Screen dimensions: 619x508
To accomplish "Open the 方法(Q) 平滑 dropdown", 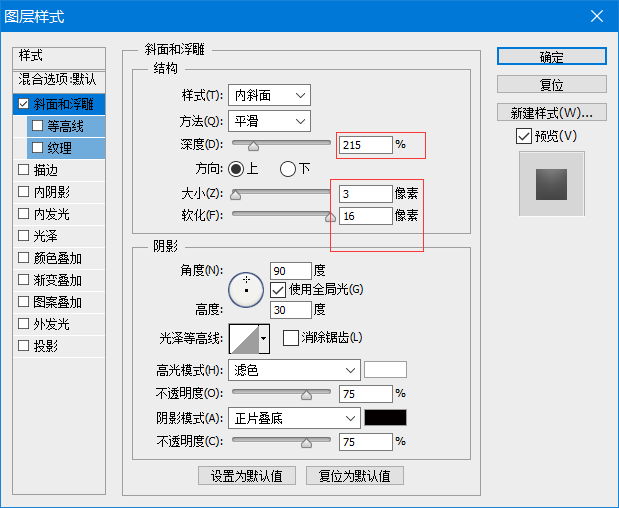I will [269, 121].
